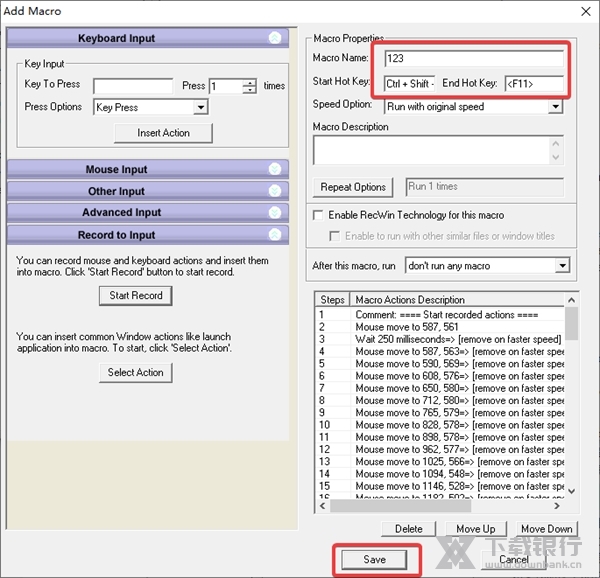Click the Insert Action button
Image resolution: width=600 pixels, height=578 pixels.
pyautogui.click(x=163, y=133)
